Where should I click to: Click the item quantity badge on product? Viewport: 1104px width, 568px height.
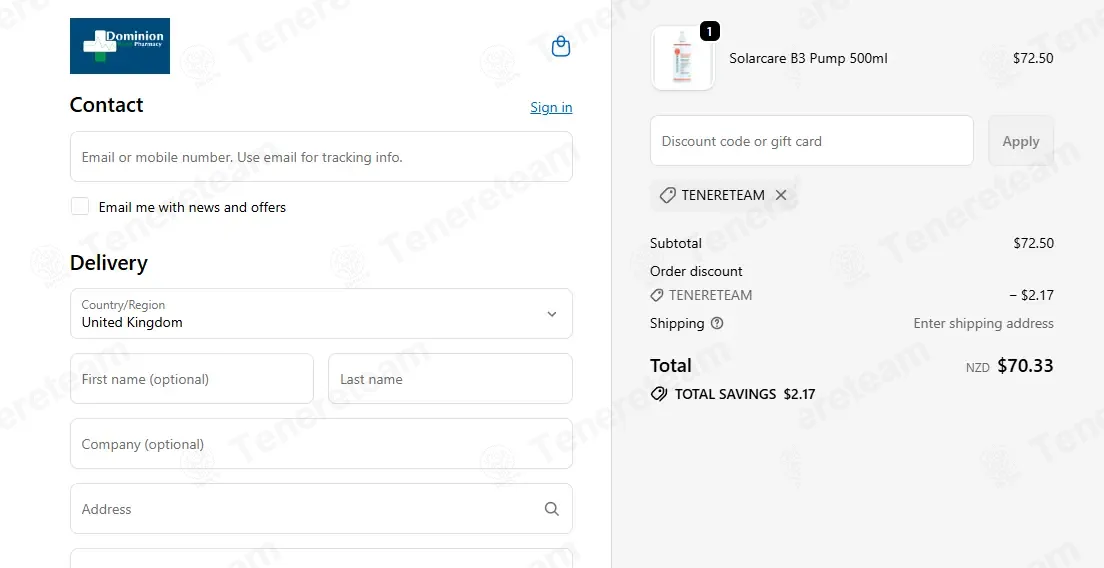tap(710, 32)
